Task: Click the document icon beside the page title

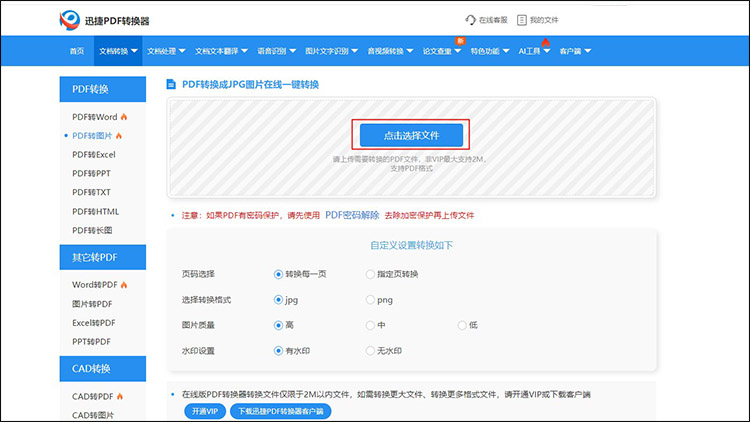Action: tap(171, 84)
